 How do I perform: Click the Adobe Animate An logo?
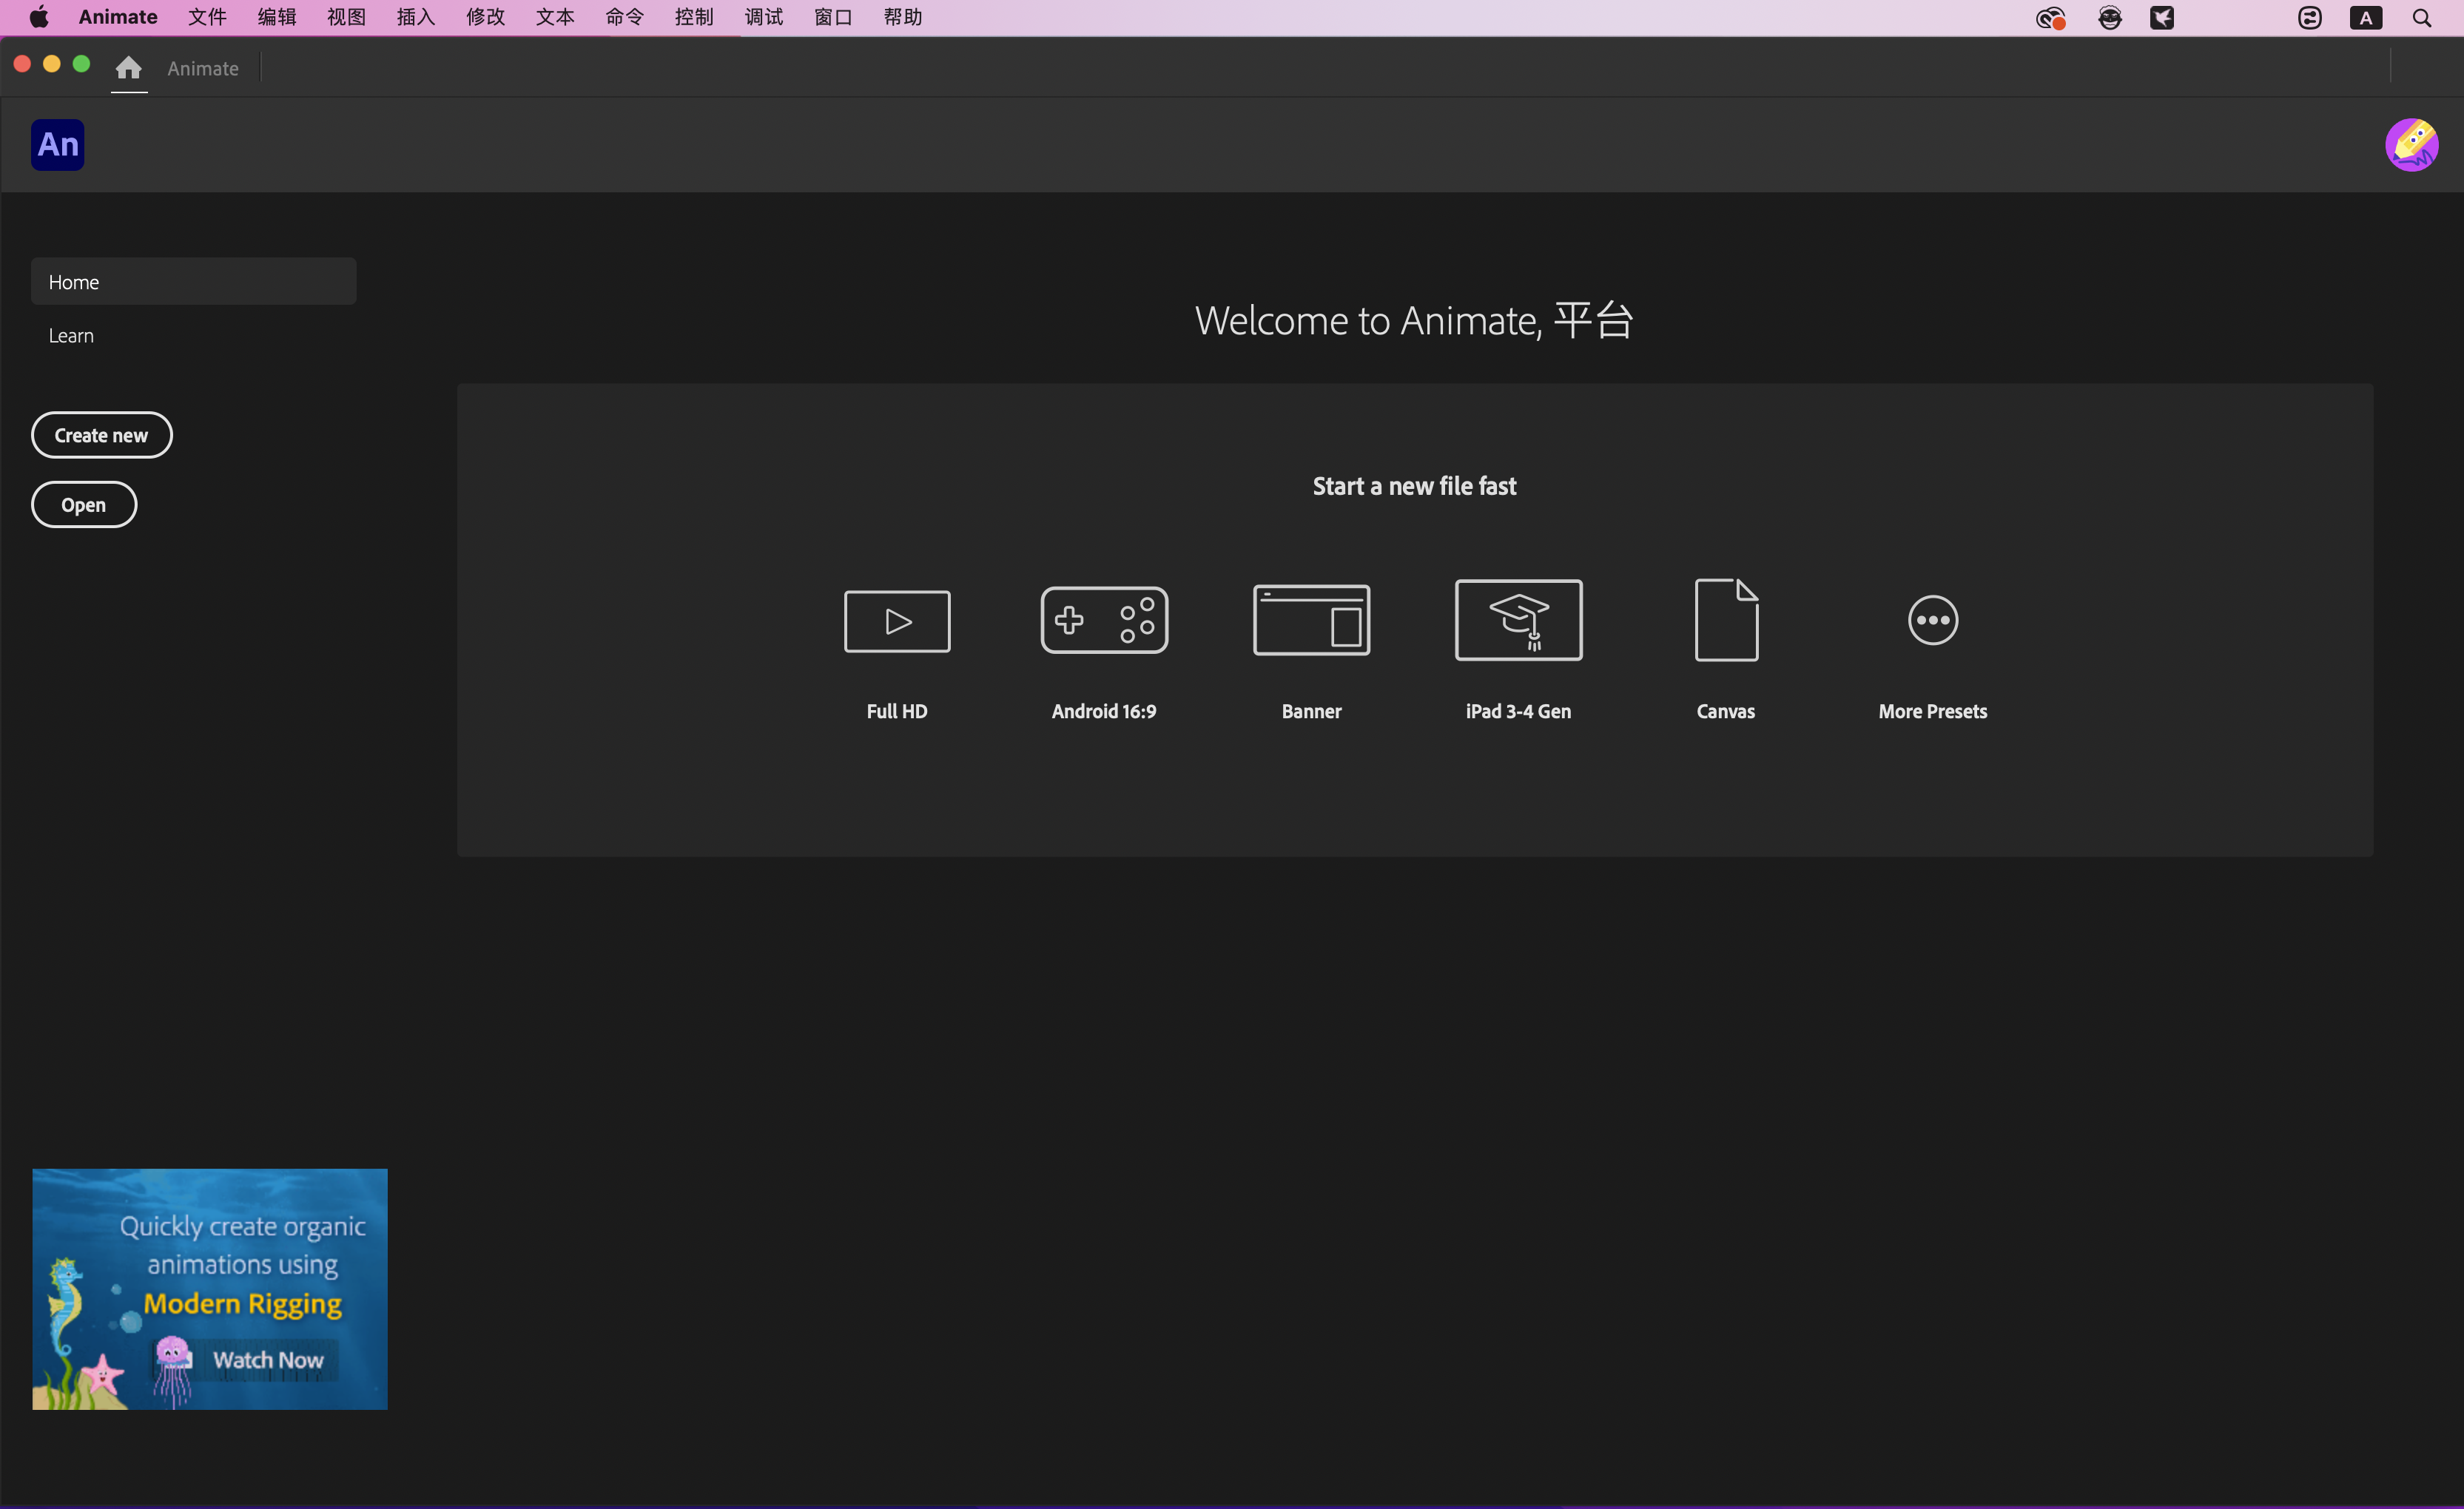57,144
